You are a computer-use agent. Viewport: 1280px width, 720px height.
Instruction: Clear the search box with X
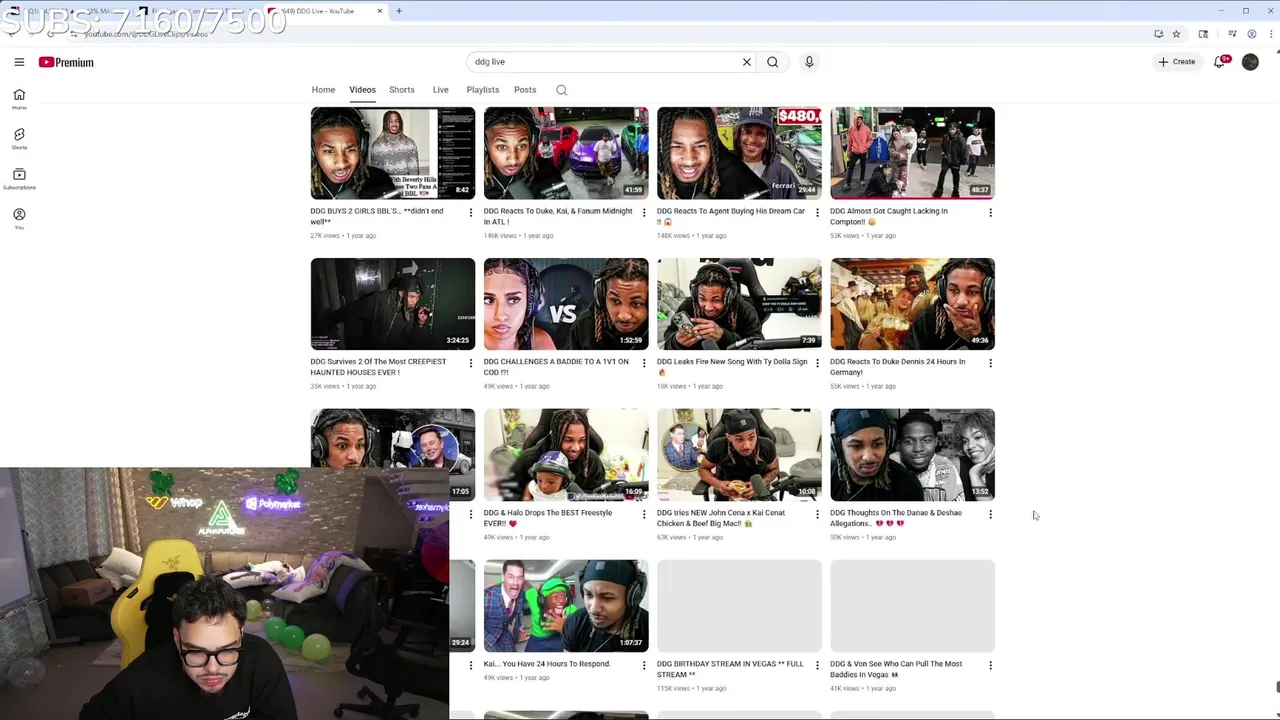(746, 62)
